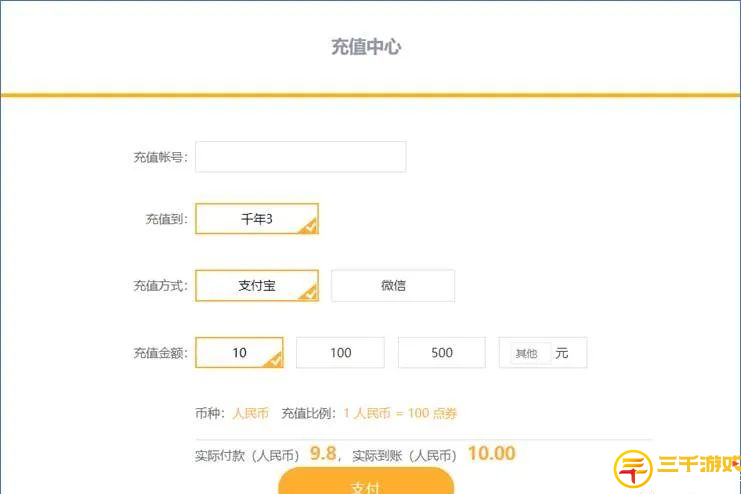747x494 pixels.
Task: Click the 元 unit label beside custom amount
Action: point(562,353)
